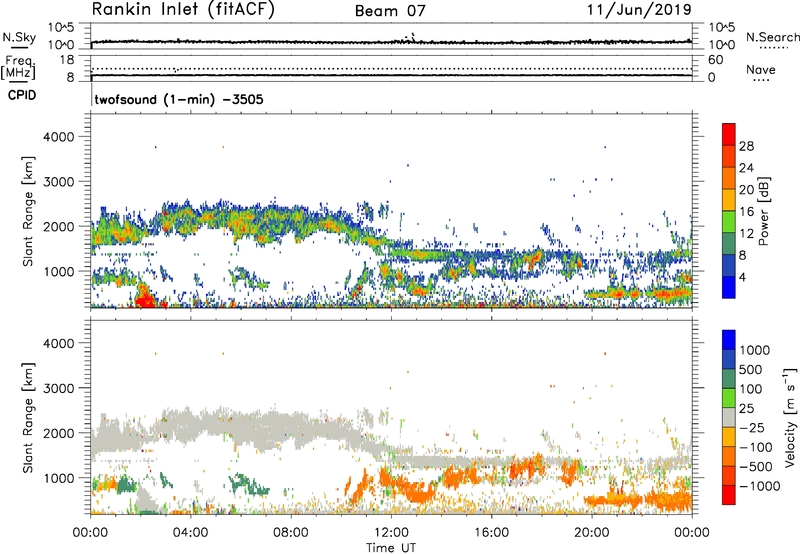
Task: Click the 'Power [dB]' colorbar label
Action: [763, 211]
